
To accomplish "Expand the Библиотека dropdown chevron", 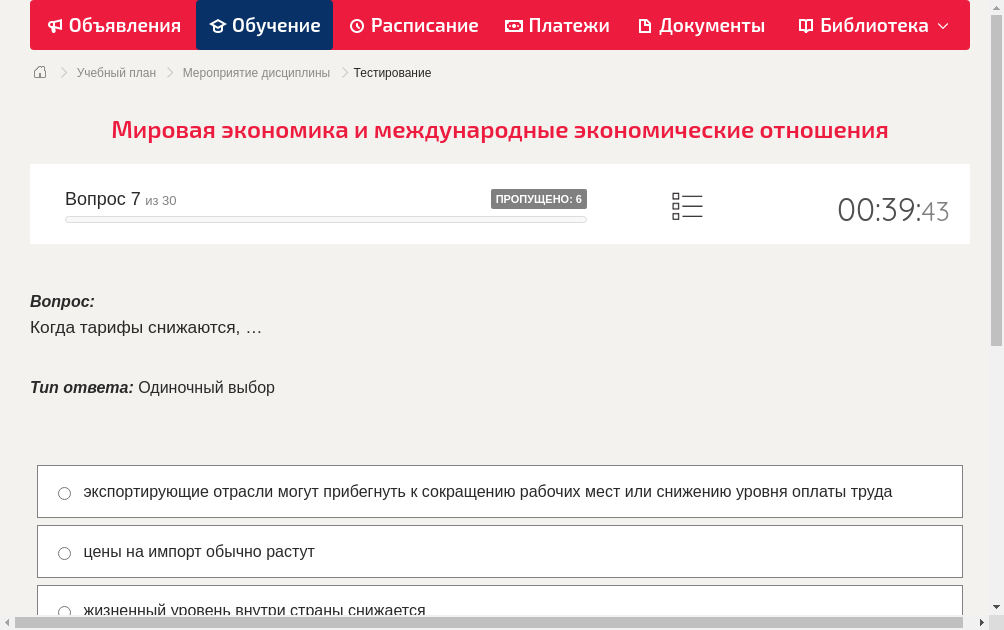I will click(x=943, y=26).
